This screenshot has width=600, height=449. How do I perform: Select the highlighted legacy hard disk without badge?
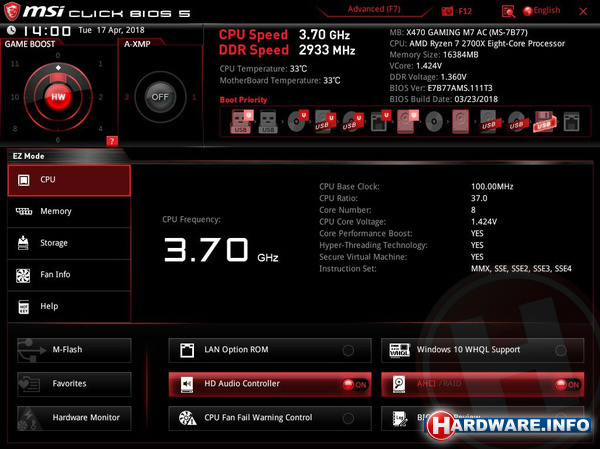click(460, 122)
